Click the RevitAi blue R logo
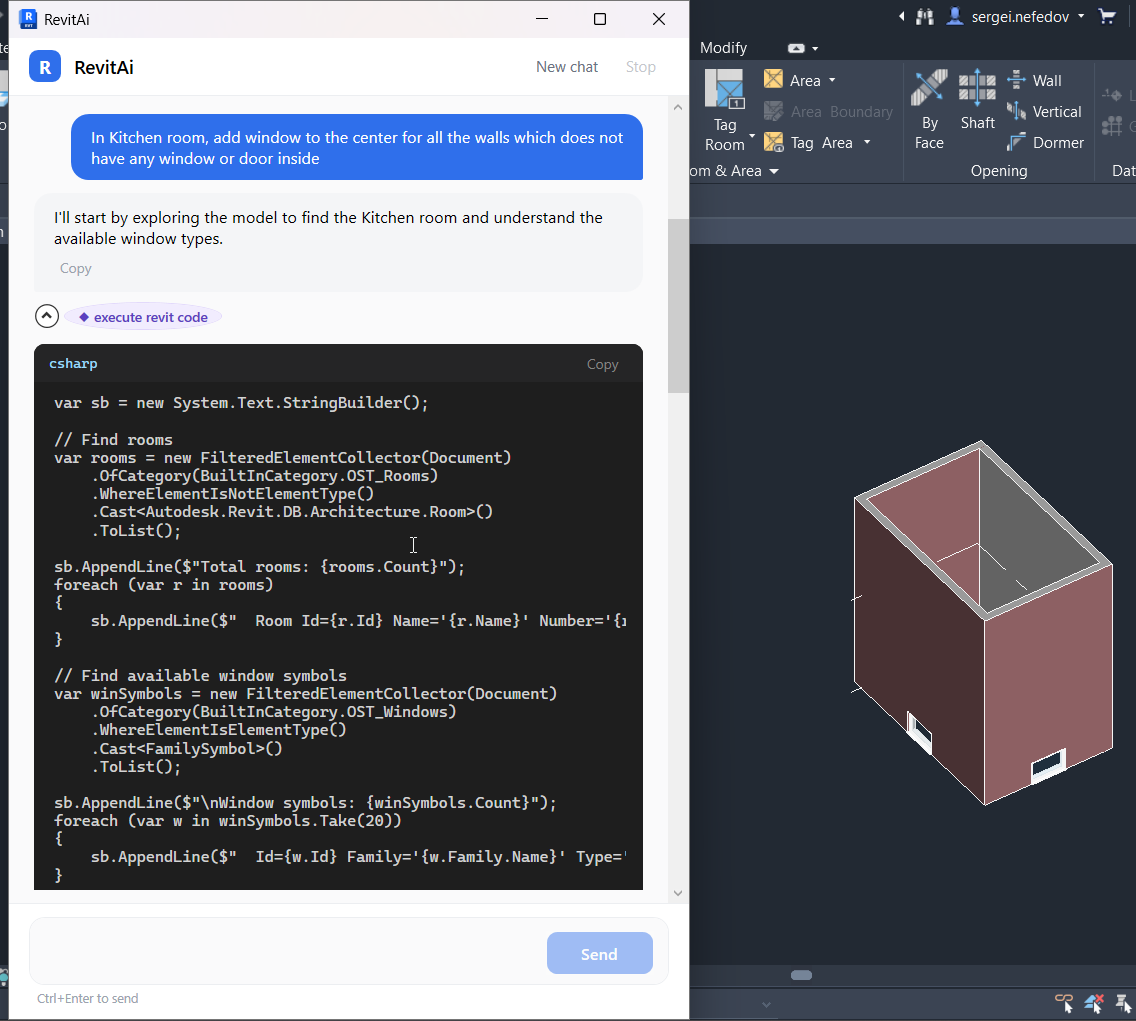The height and width of the screenshot is (1021, 1136). [x=45, y=67]
